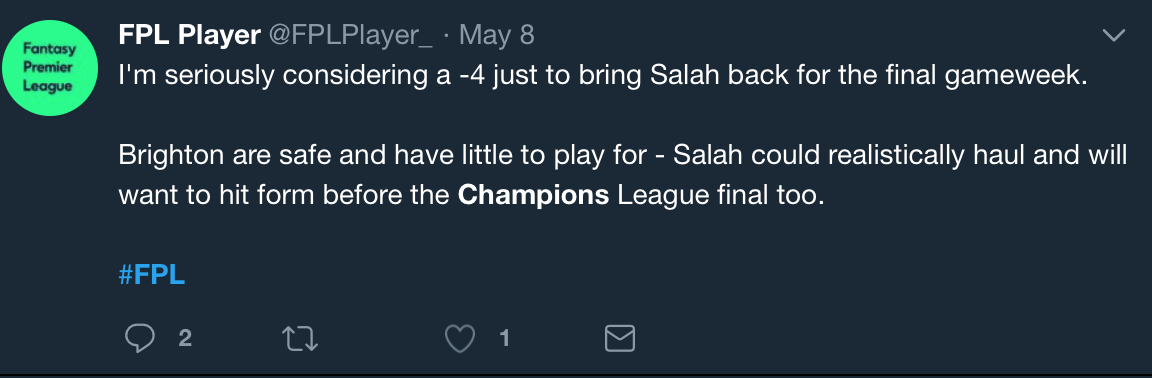Like the tweet with the heart icon
This screenshot has height=378, width=1152.
(x=461, y=338)
